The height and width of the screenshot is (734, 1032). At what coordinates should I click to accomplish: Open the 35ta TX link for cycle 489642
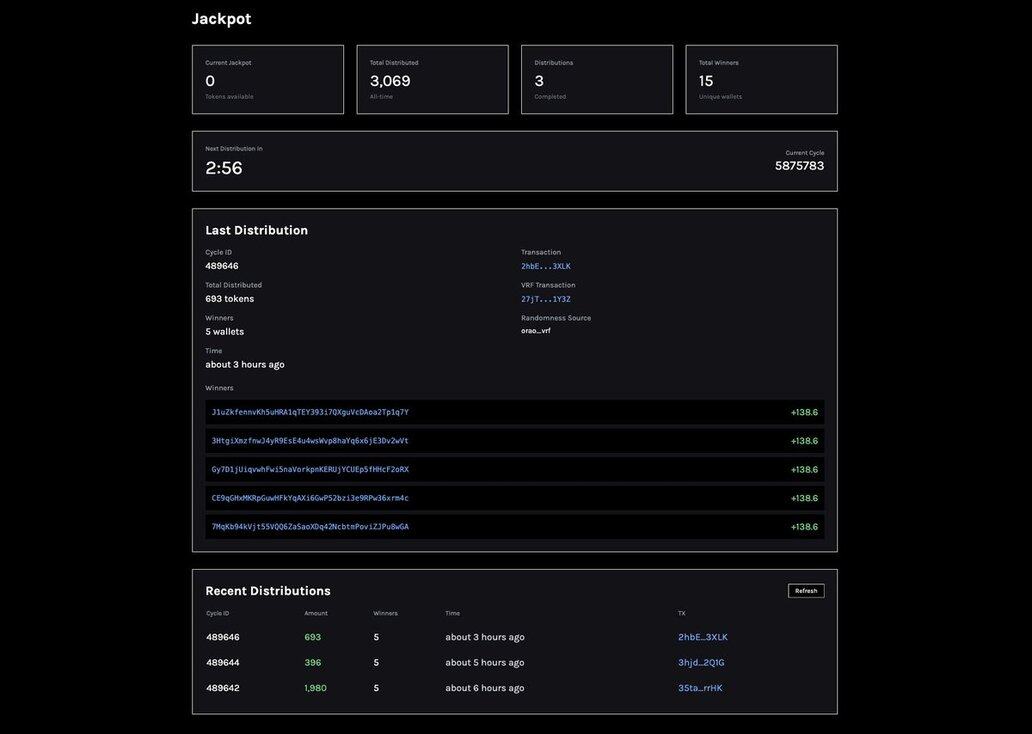[700, 688]
